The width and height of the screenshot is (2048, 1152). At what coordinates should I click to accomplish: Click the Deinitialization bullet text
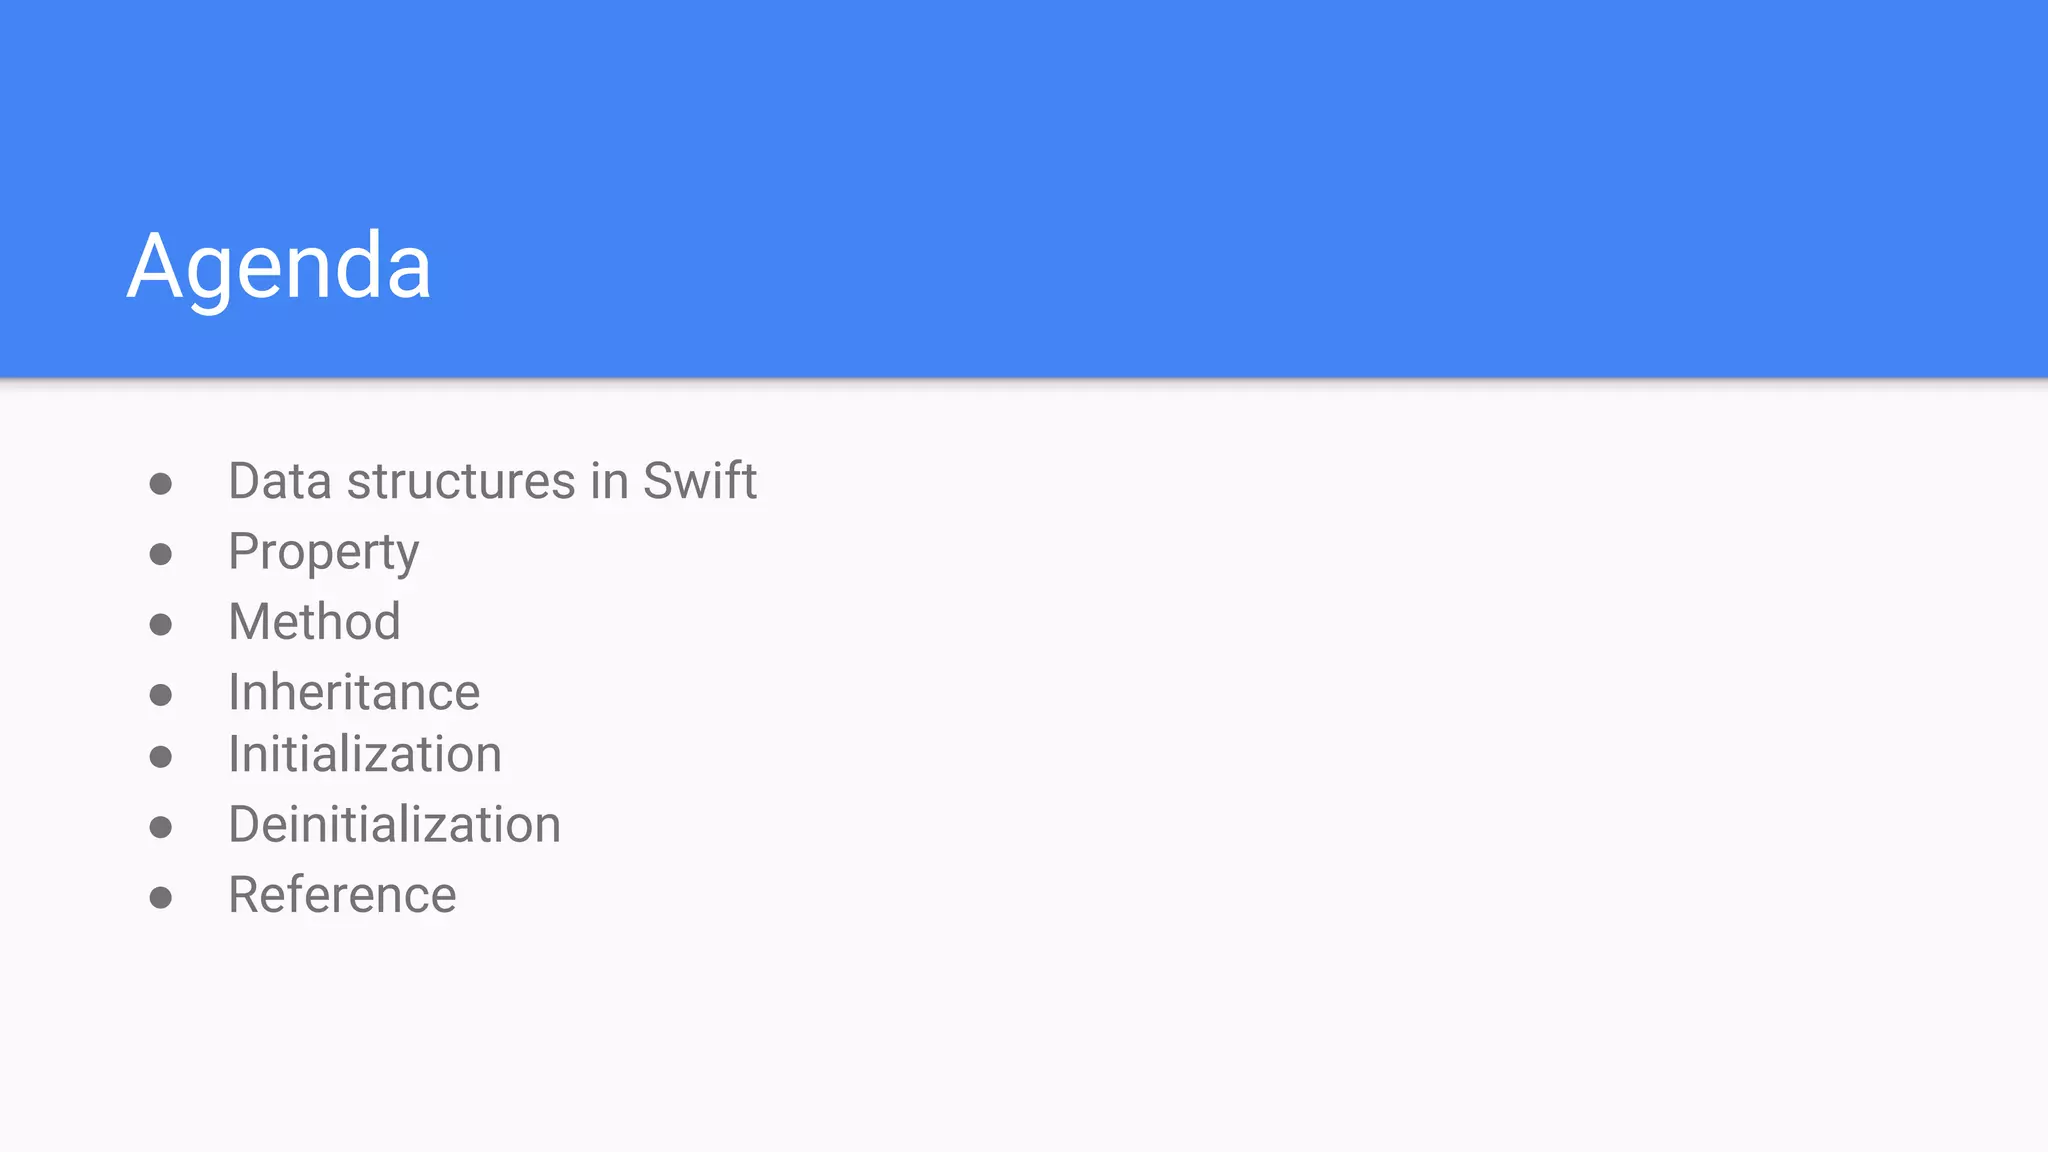394,825
